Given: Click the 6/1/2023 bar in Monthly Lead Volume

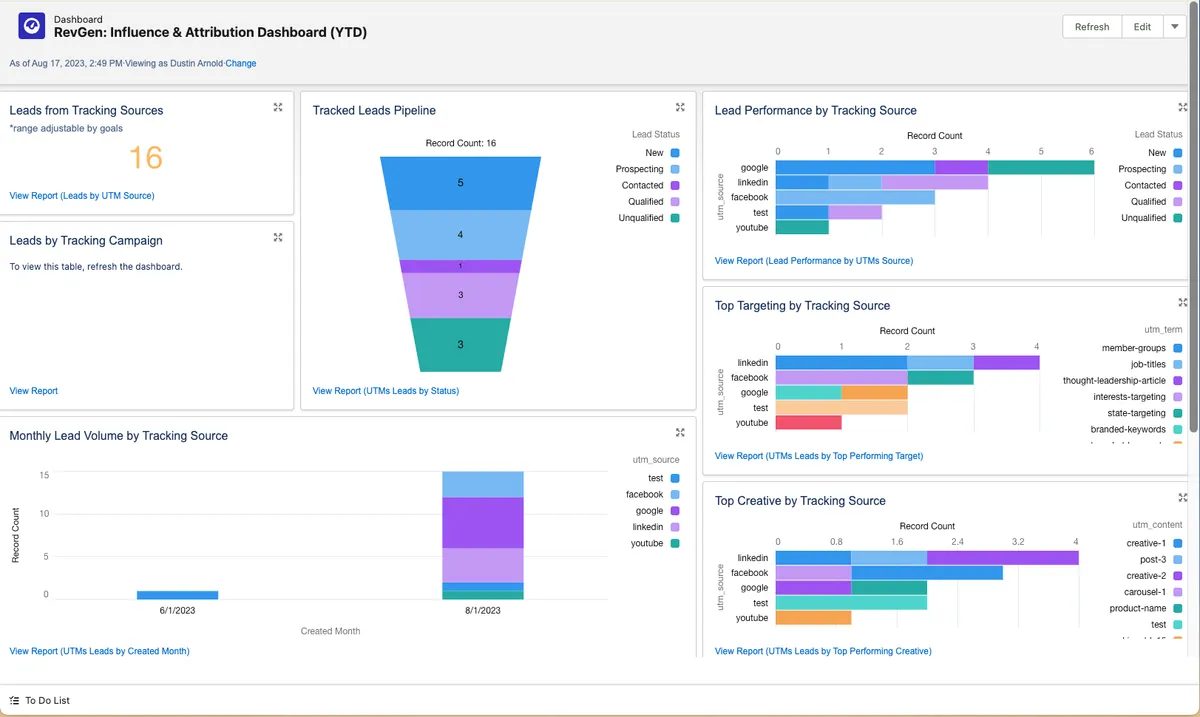Looking at the screenshot, I should click(177, 595).
